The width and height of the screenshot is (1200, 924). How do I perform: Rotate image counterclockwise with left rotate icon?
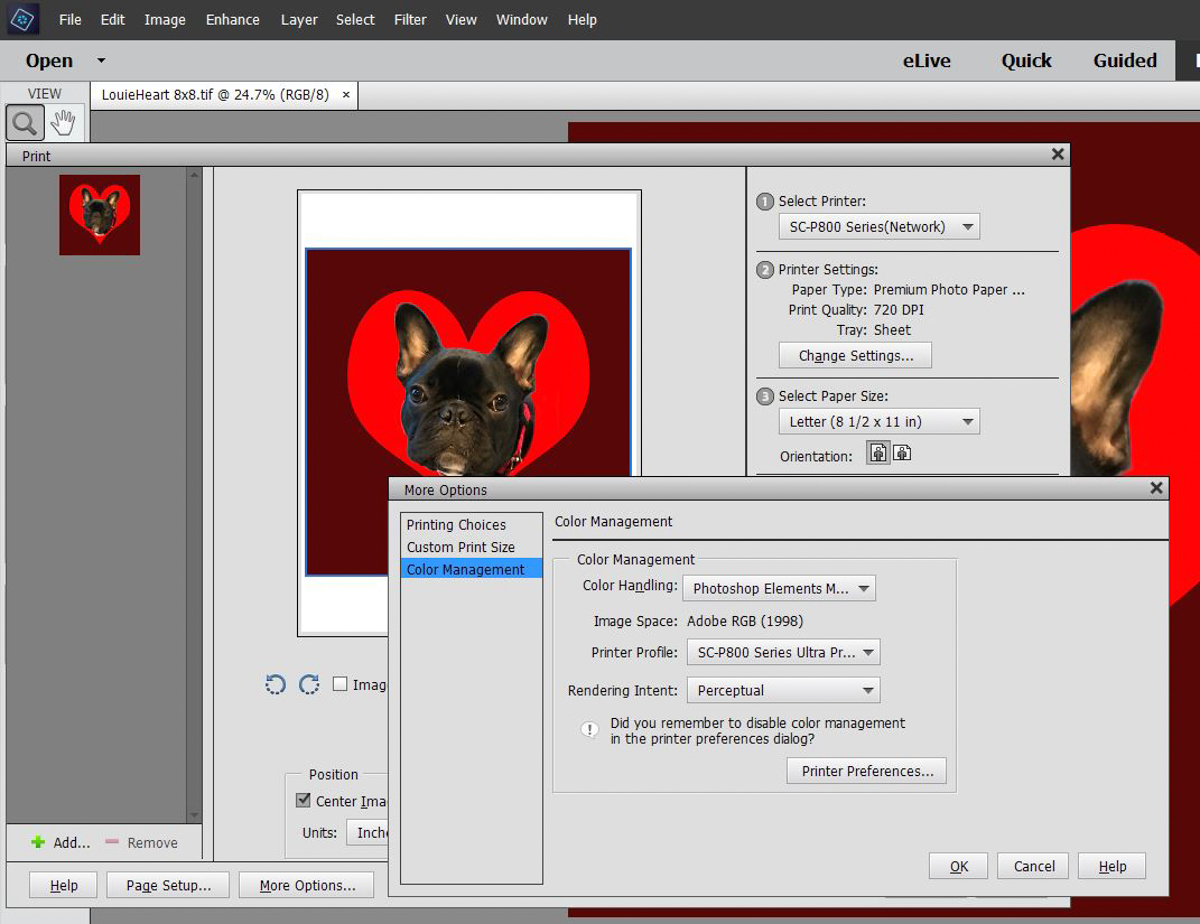point(276,684)
